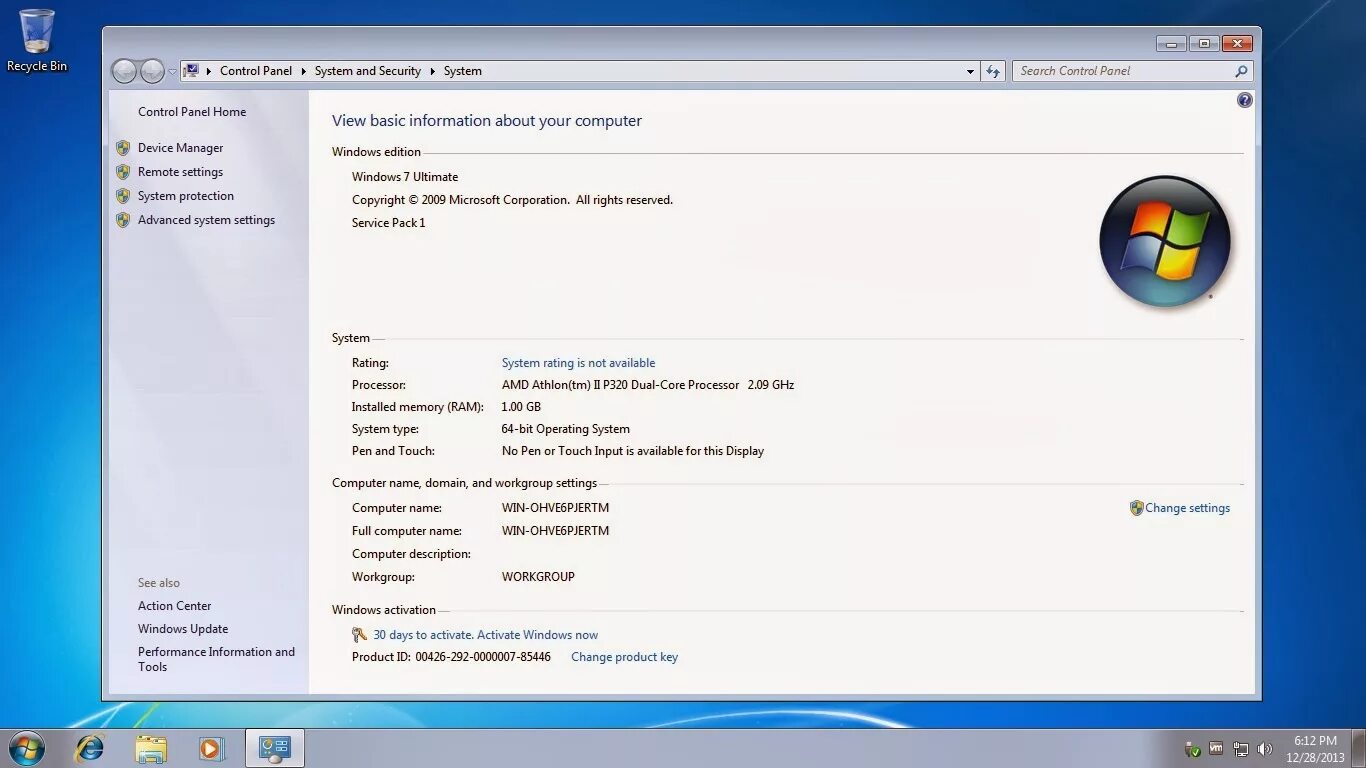The image size is (1366, 768).
Task: Click the WORKGROUP value text
Action: (538, 577)
